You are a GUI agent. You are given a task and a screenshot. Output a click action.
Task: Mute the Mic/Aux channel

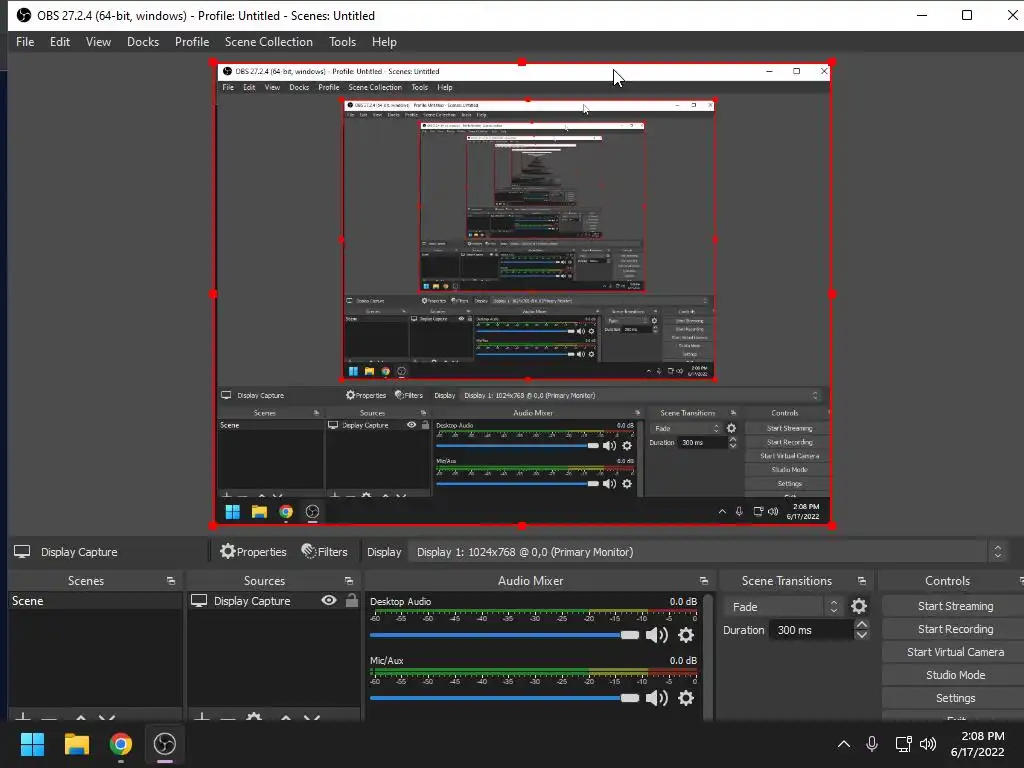pos(656,698)
